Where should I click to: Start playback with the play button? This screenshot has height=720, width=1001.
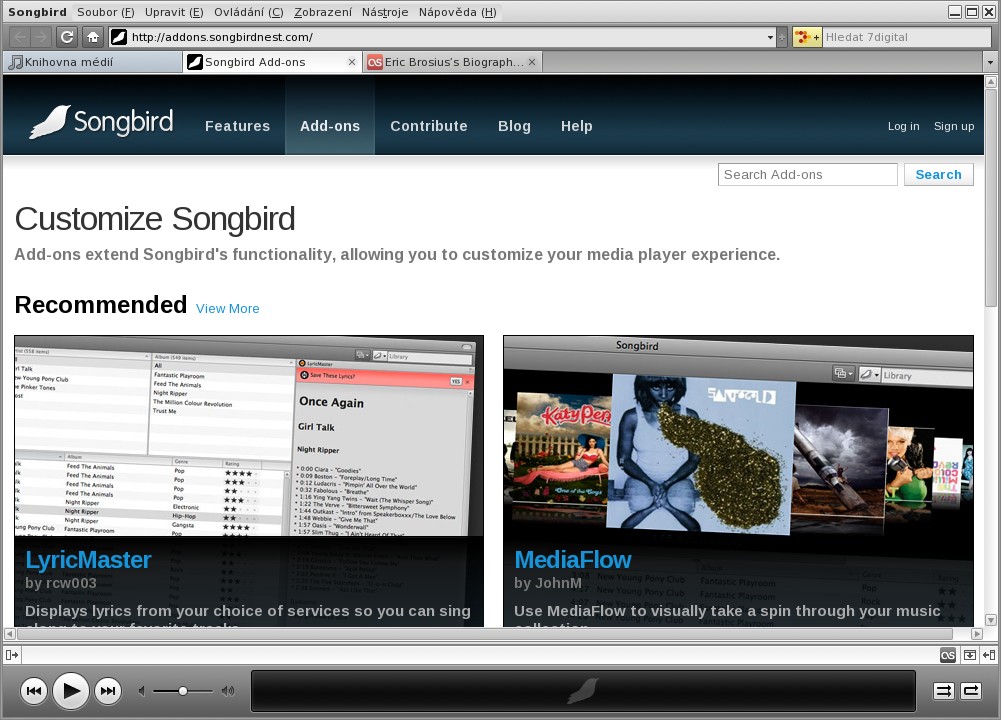pyautogui.click(x=71, y=691)
